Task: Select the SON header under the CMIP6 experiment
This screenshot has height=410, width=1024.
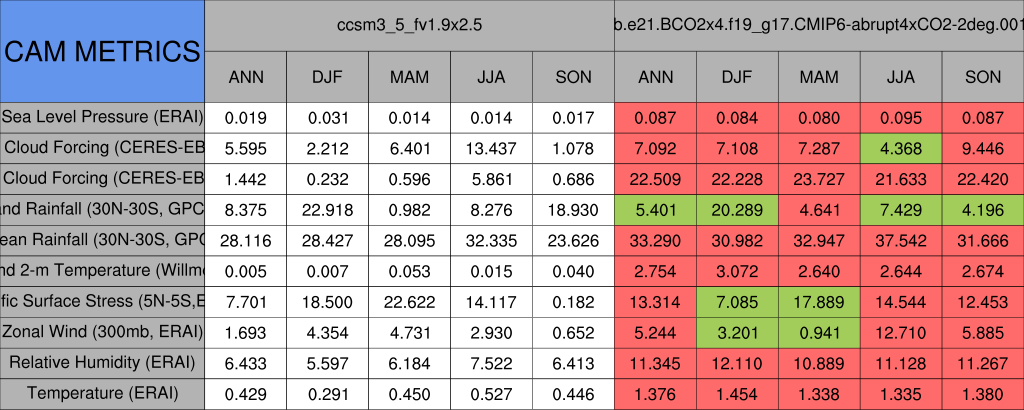Action: coord(983,76)
